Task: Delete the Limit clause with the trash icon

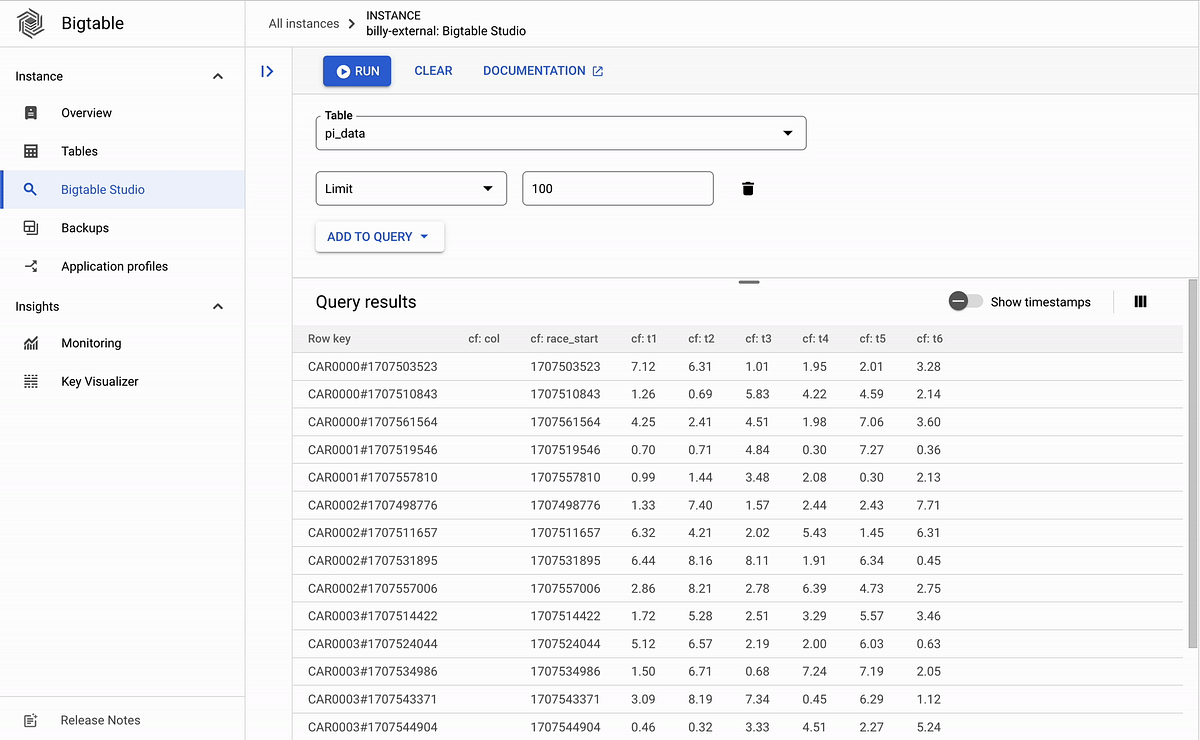Action: tap(747, 188)
